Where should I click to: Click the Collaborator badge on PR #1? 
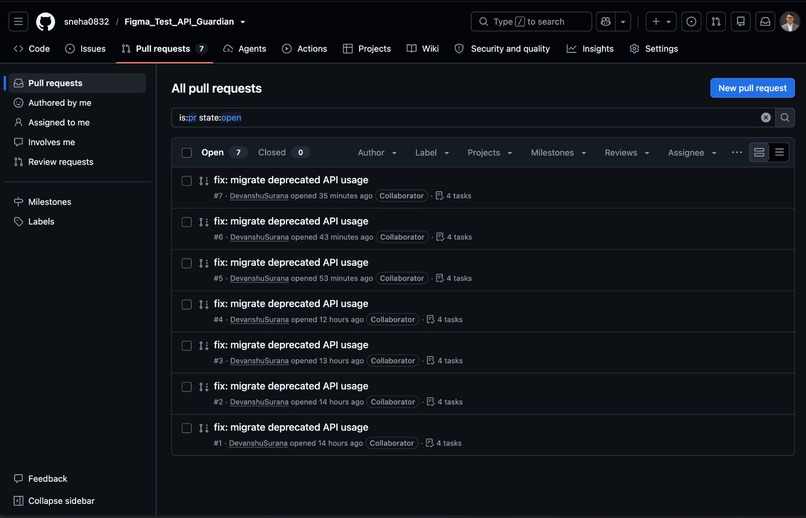point(392,443)
